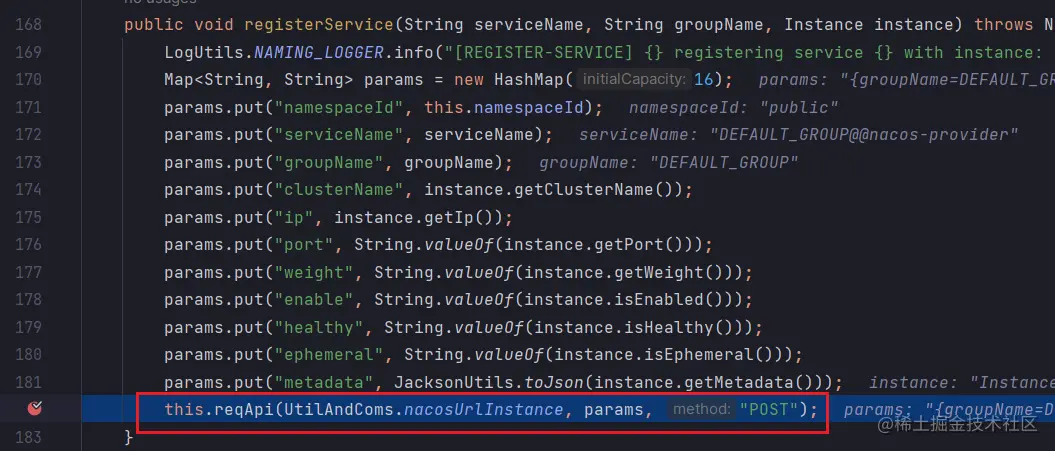Click the nacosUrlInstance constant
The height and width of the screenshot is (451, 1055).
point(483,409)
